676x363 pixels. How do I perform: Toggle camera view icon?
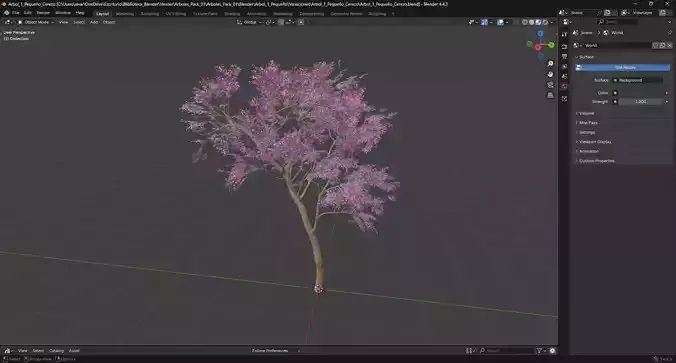tap(550, 85)
